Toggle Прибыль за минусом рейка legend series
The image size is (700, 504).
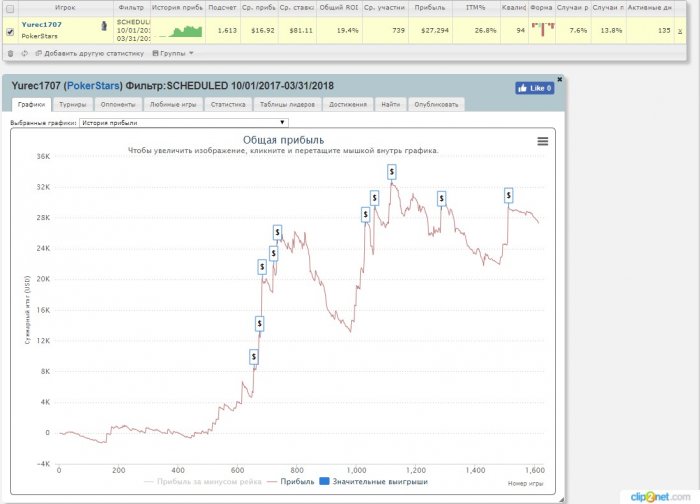pos(203,482)
